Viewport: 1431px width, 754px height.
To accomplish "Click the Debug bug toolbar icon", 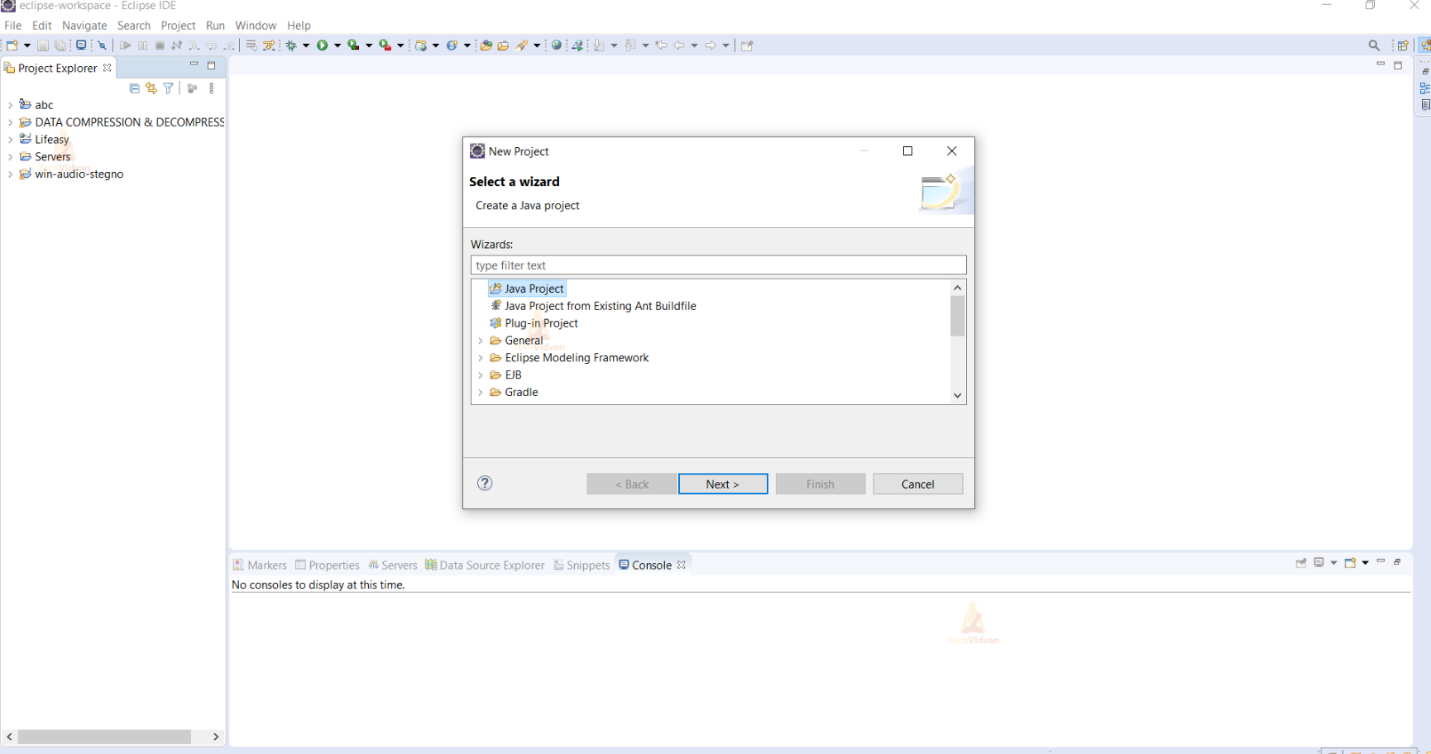I will point(292,45).
